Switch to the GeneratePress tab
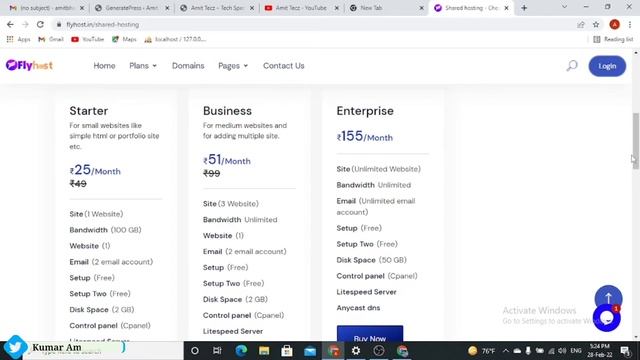 [x=131, y=8]
